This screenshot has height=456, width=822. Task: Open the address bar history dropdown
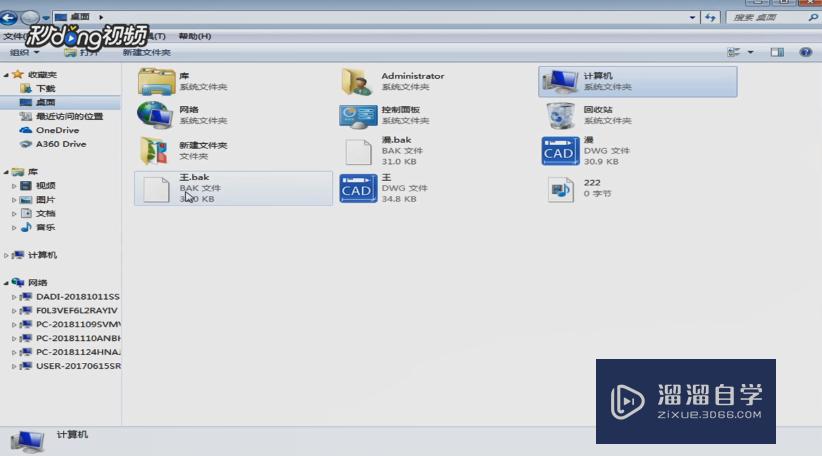click(x=692, y=17)
